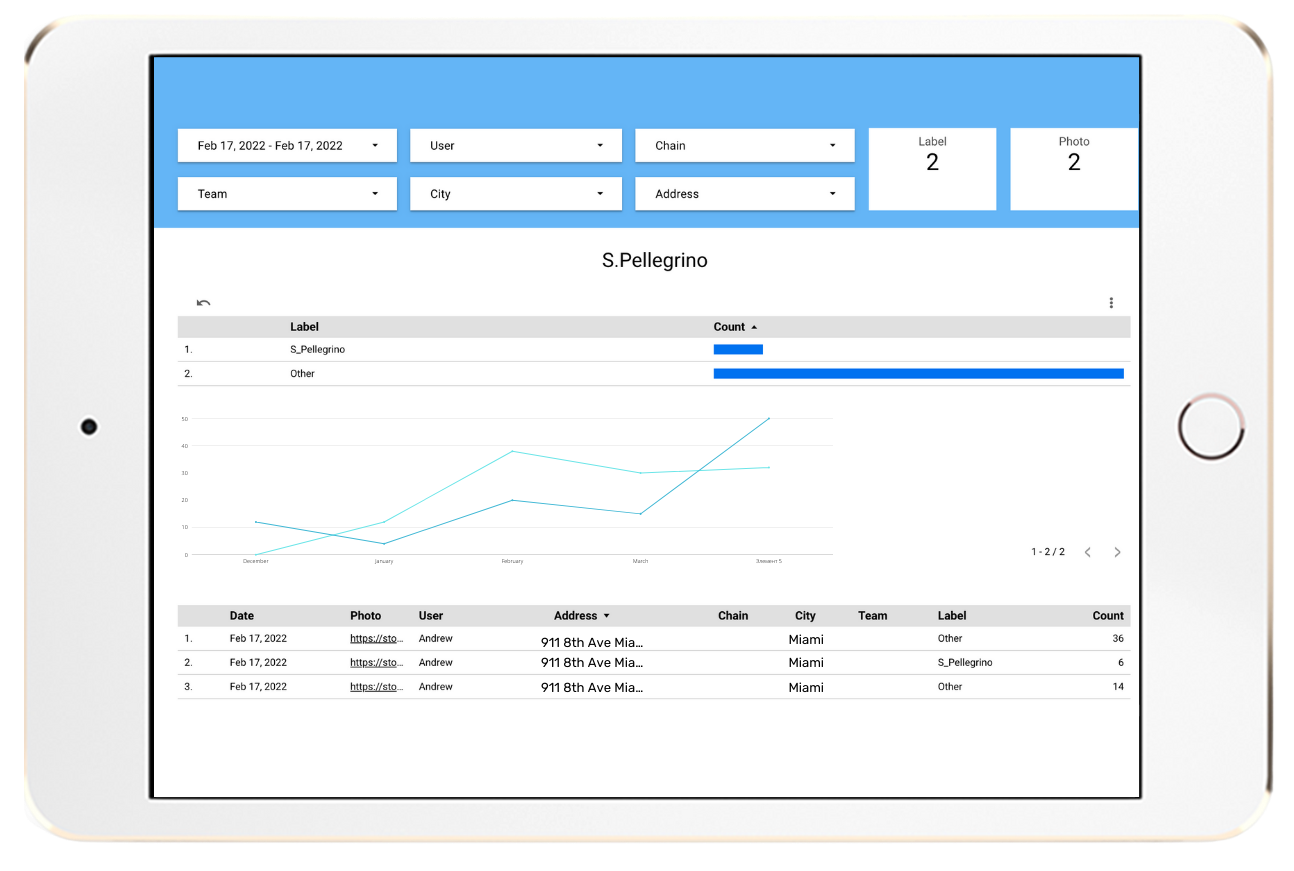The width and height of the screenshot is (1294, 871).
Task: Go to previous page of Label table
Action: (x=1088, y=552)
